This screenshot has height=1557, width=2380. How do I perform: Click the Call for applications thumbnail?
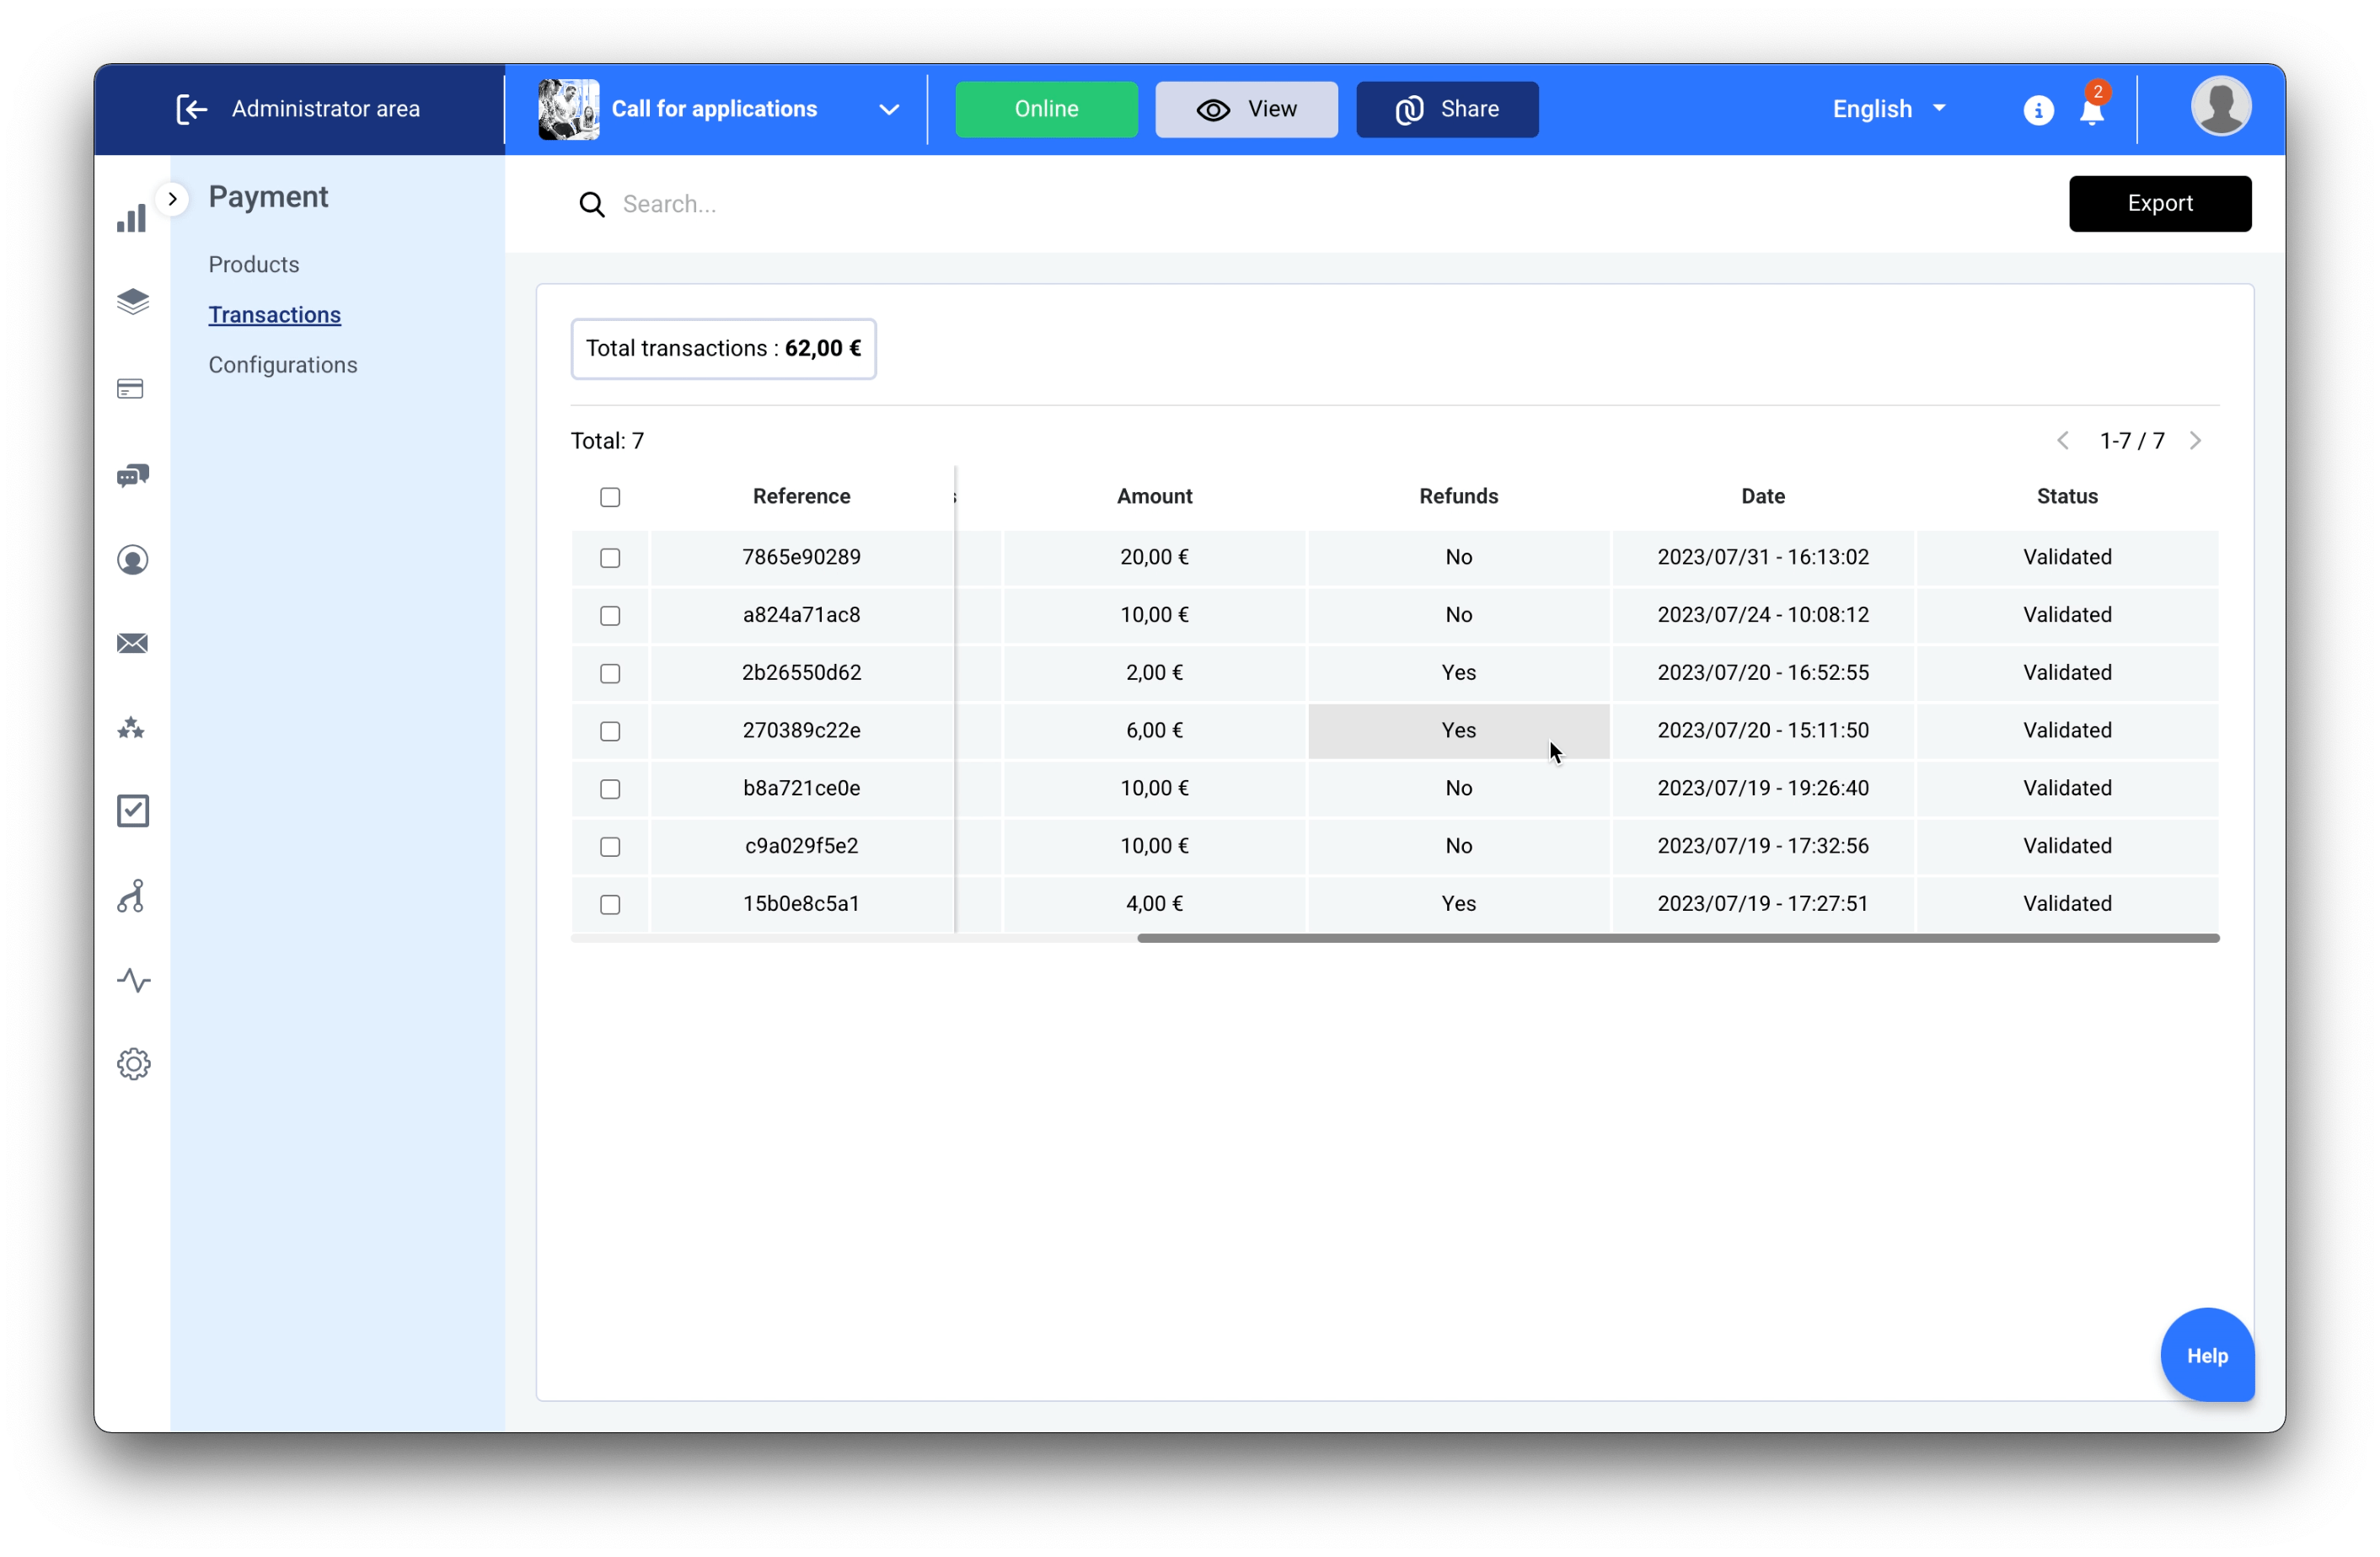click(568, 109)
